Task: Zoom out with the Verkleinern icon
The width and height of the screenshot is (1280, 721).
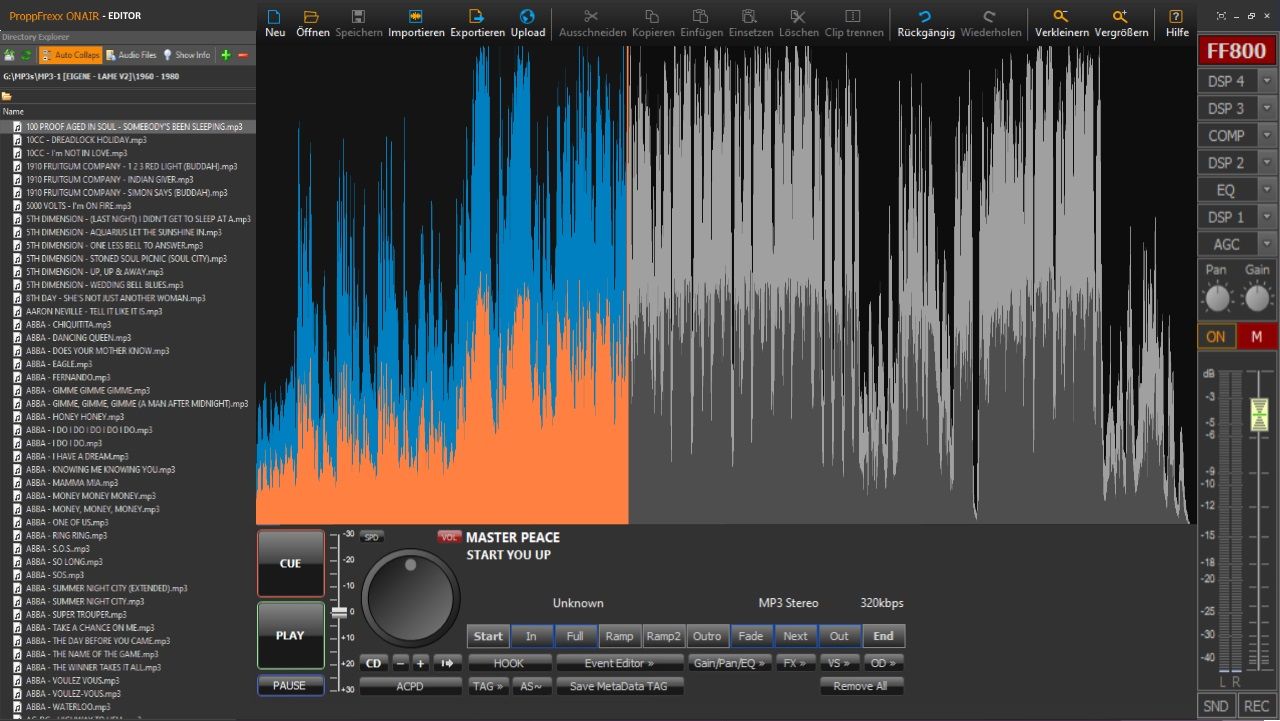Action: pyautogui.click(x=1061, y=17)
